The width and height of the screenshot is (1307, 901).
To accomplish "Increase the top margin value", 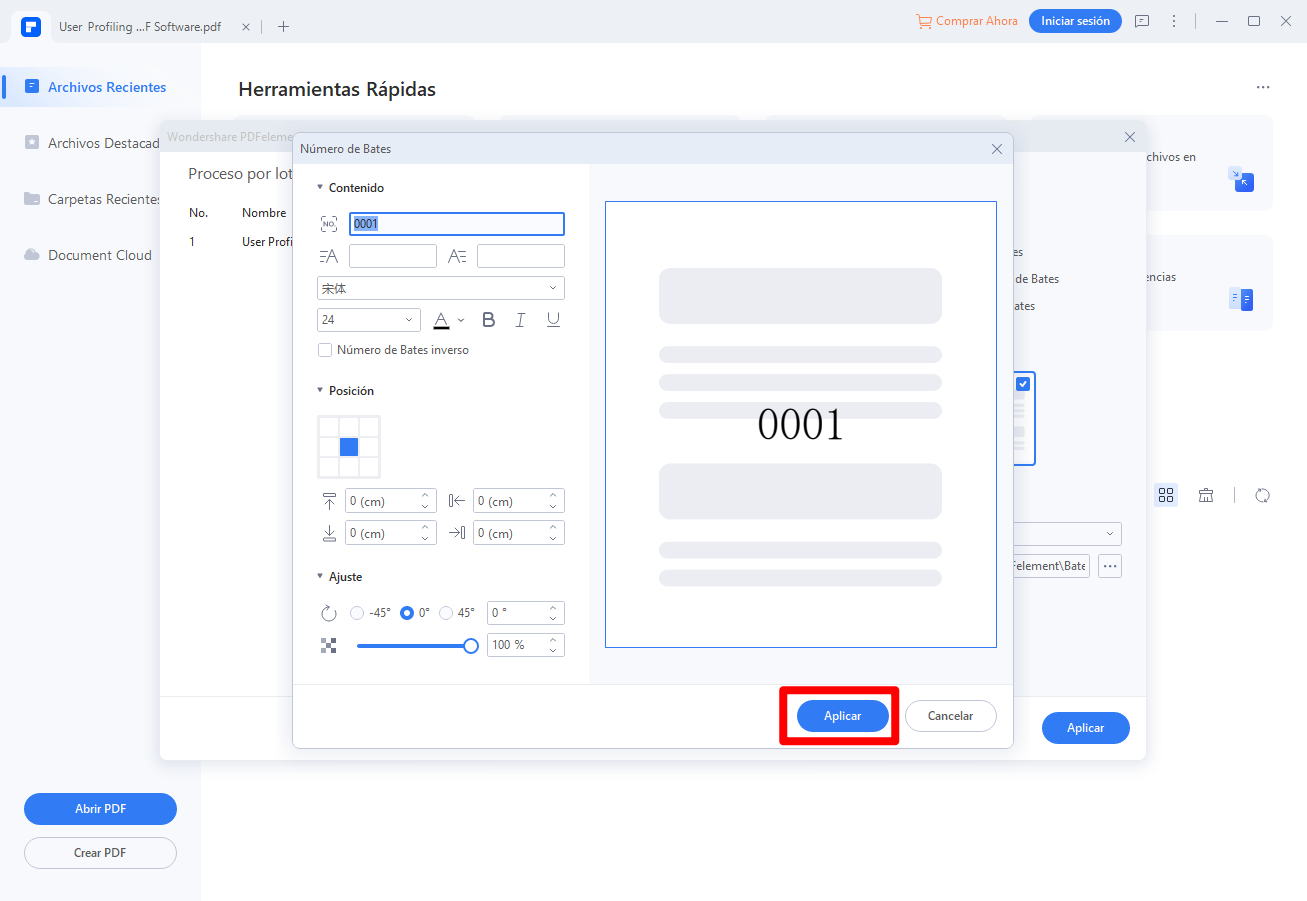I will click(425, 495).
